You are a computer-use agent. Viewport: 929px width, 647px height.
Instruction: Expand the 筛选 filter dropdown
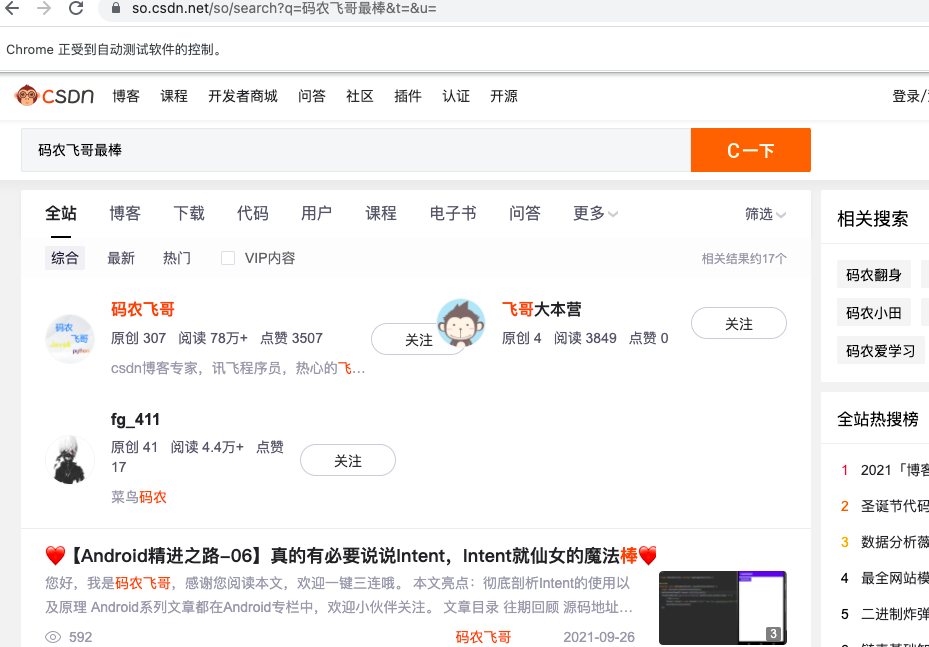coord(765,213)
